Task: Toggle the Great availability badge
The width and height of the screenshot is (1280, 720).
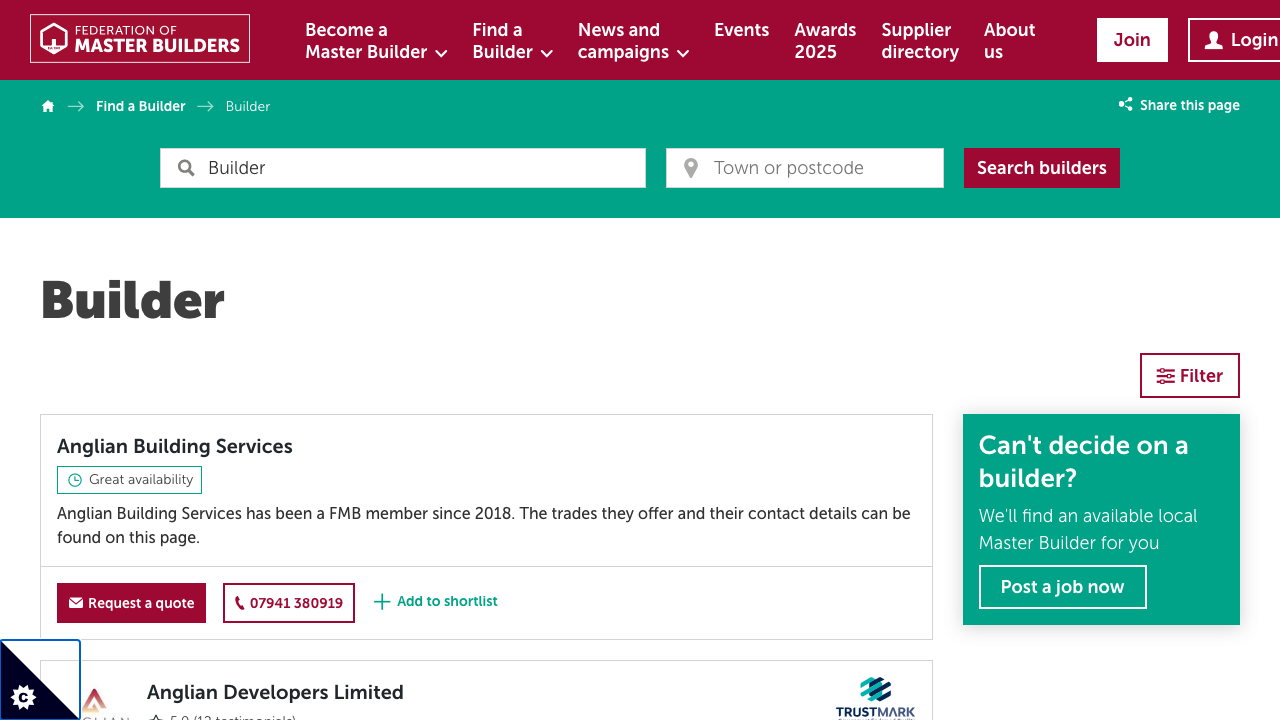Action: pyautogui.click(x=129, y=480)
